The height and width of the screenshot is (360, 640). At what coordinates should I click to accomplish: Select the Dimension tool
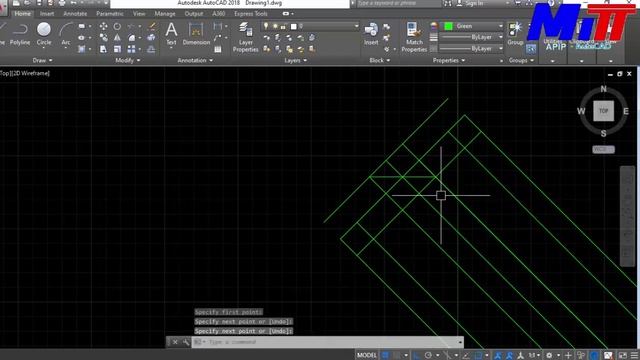pos(196,33)
